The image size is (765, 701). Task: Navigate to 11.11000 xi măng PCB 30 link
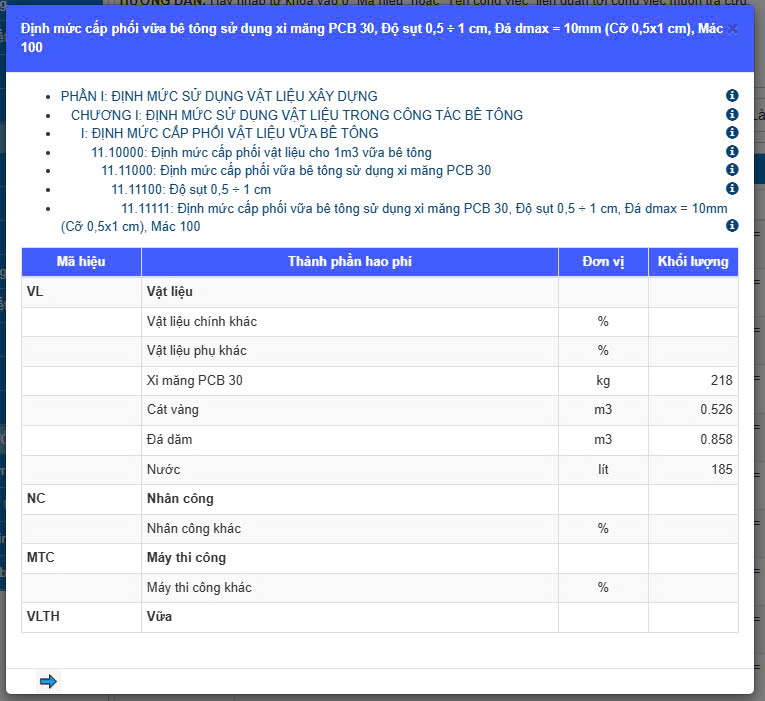pos(296,170)
